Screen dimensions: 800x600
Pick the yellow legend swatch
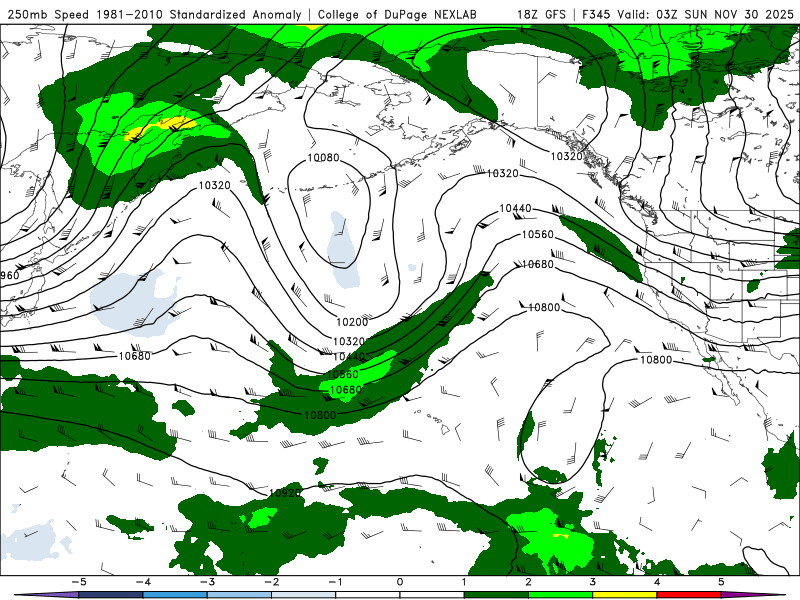pyautogui.click(x=624, y=595)
